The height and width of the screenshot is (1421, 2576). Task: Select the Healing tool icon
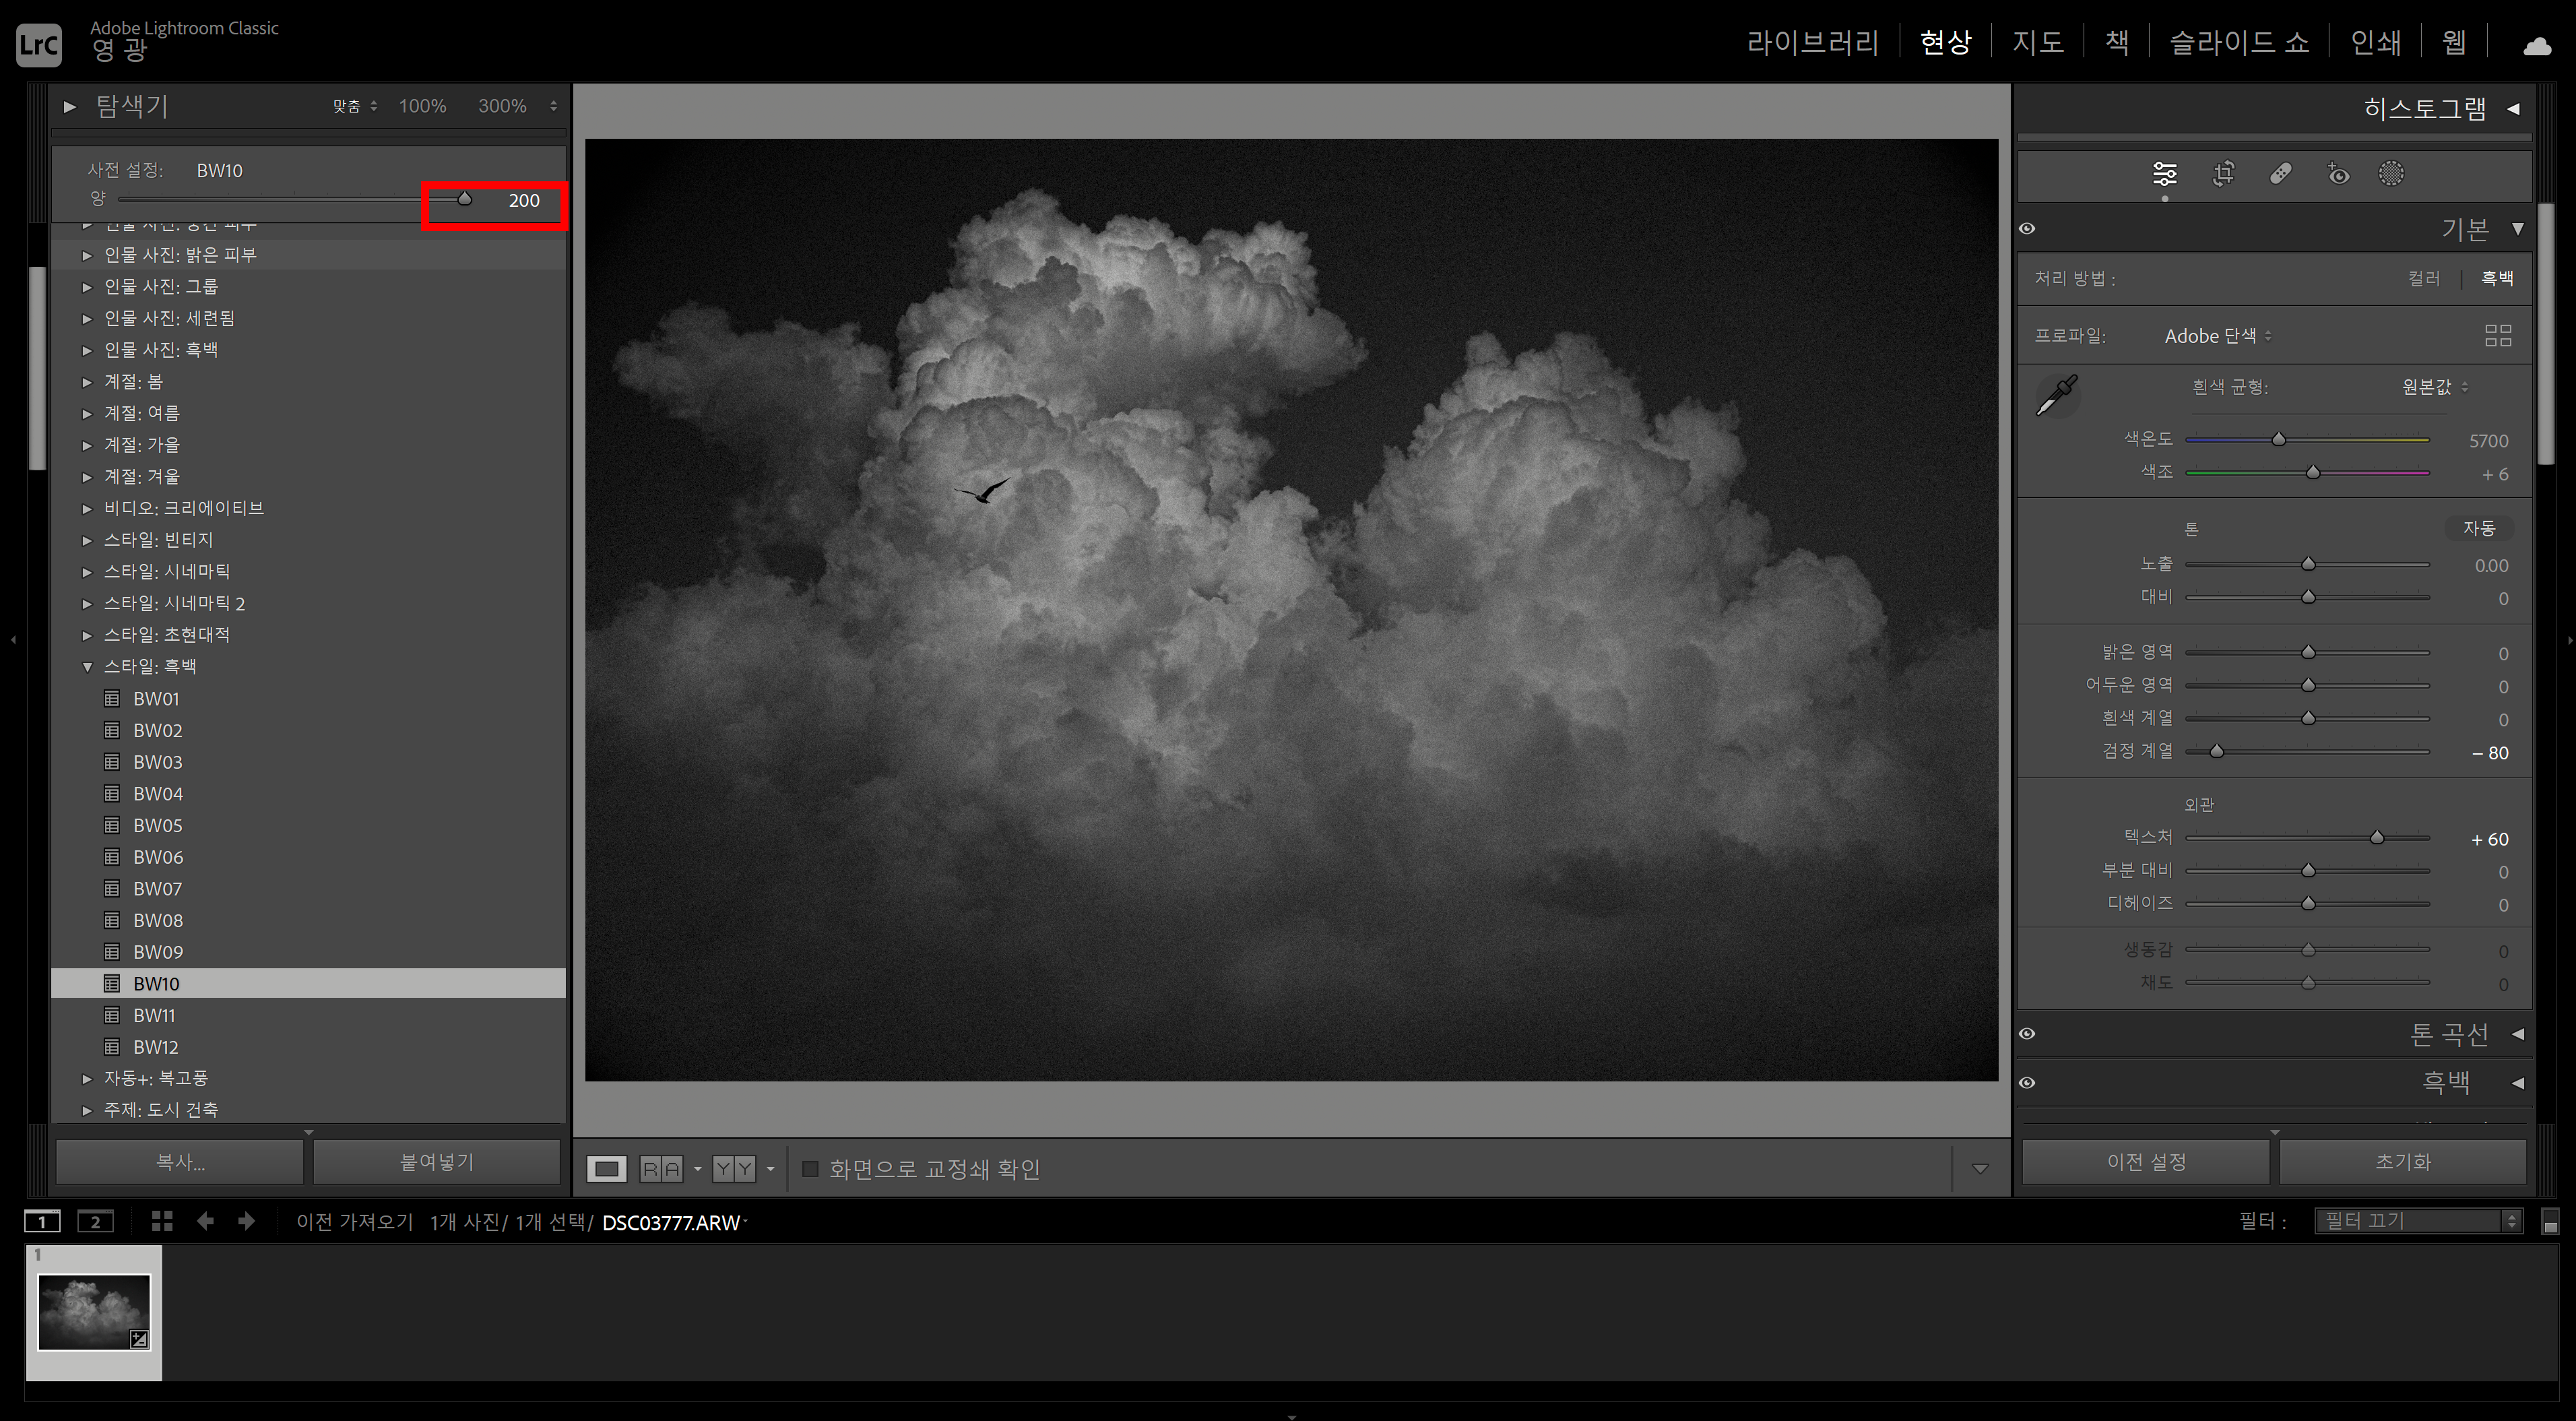point(2281,174)
